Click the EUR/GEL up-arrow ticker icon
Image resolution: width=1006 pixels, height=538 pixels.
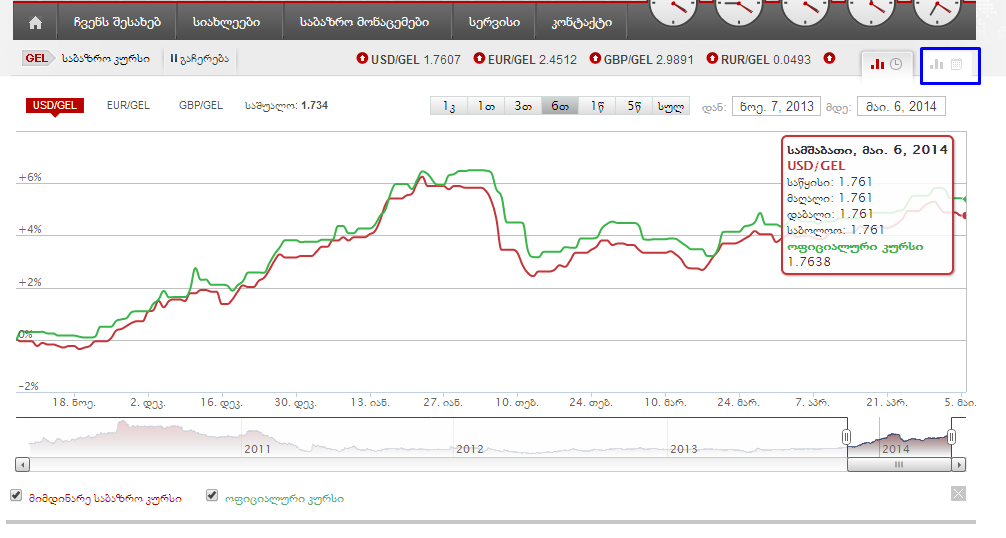(479, 58)
